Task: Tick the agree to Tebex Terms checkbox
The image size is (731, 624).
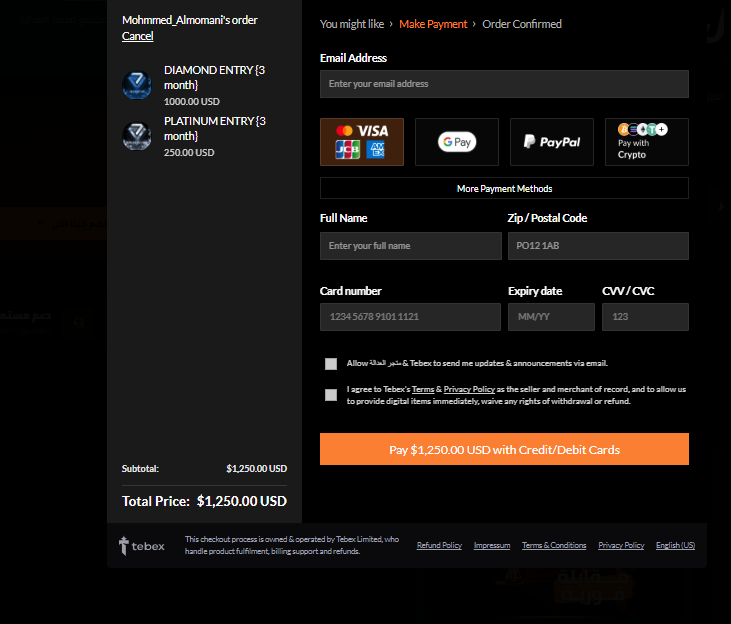Action: (331, 395)
